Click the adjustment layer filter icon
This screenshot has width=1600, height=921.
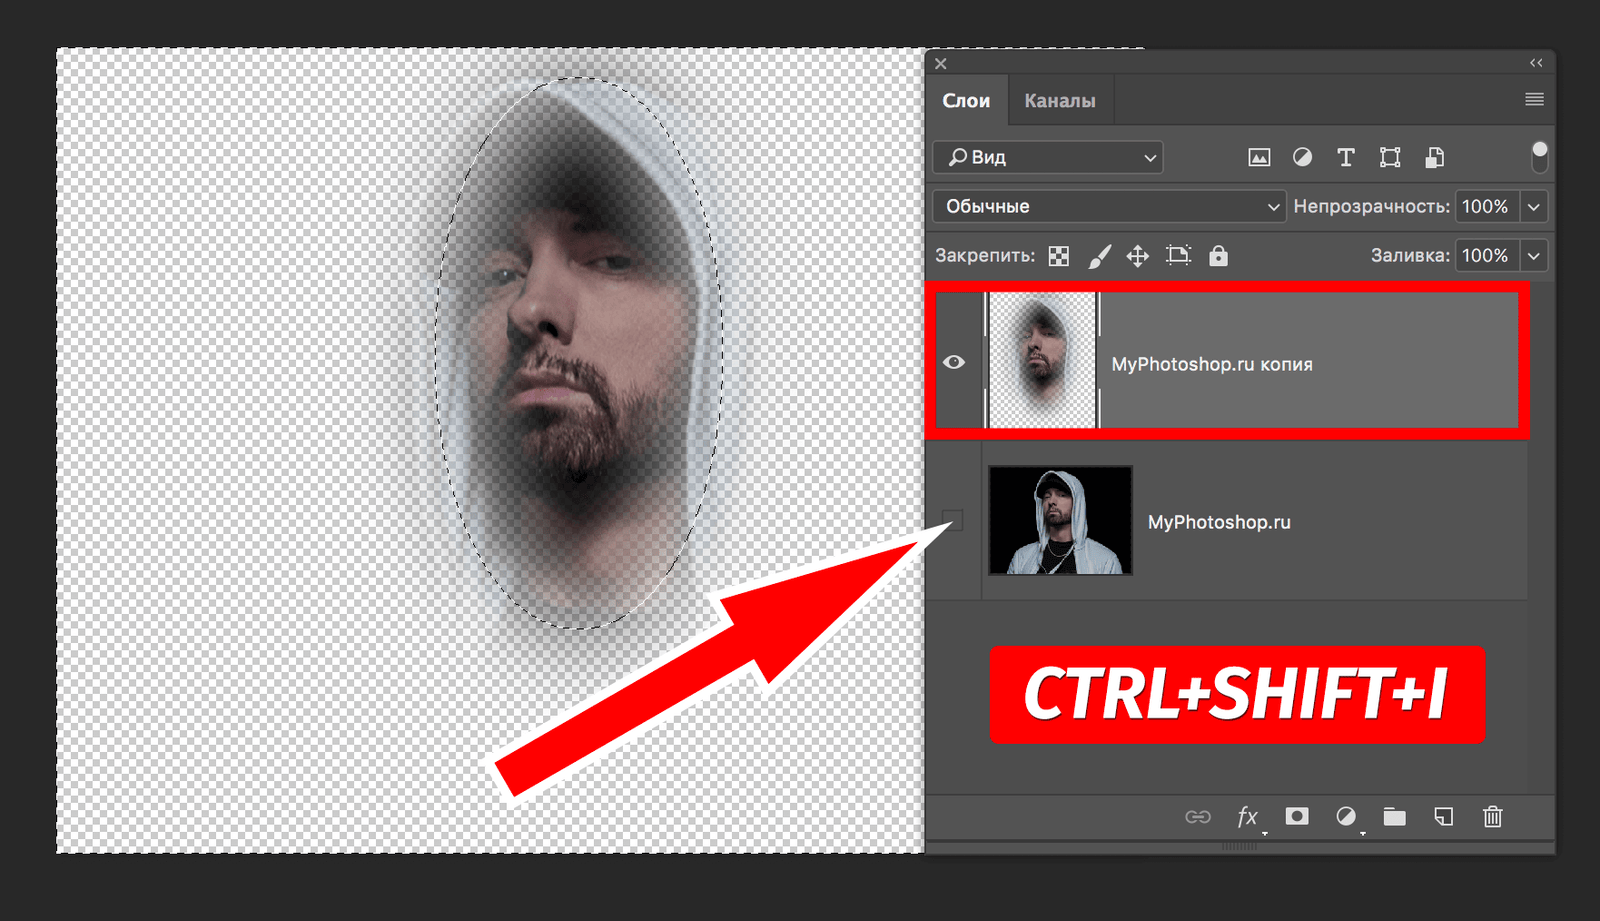[1302, 157]
